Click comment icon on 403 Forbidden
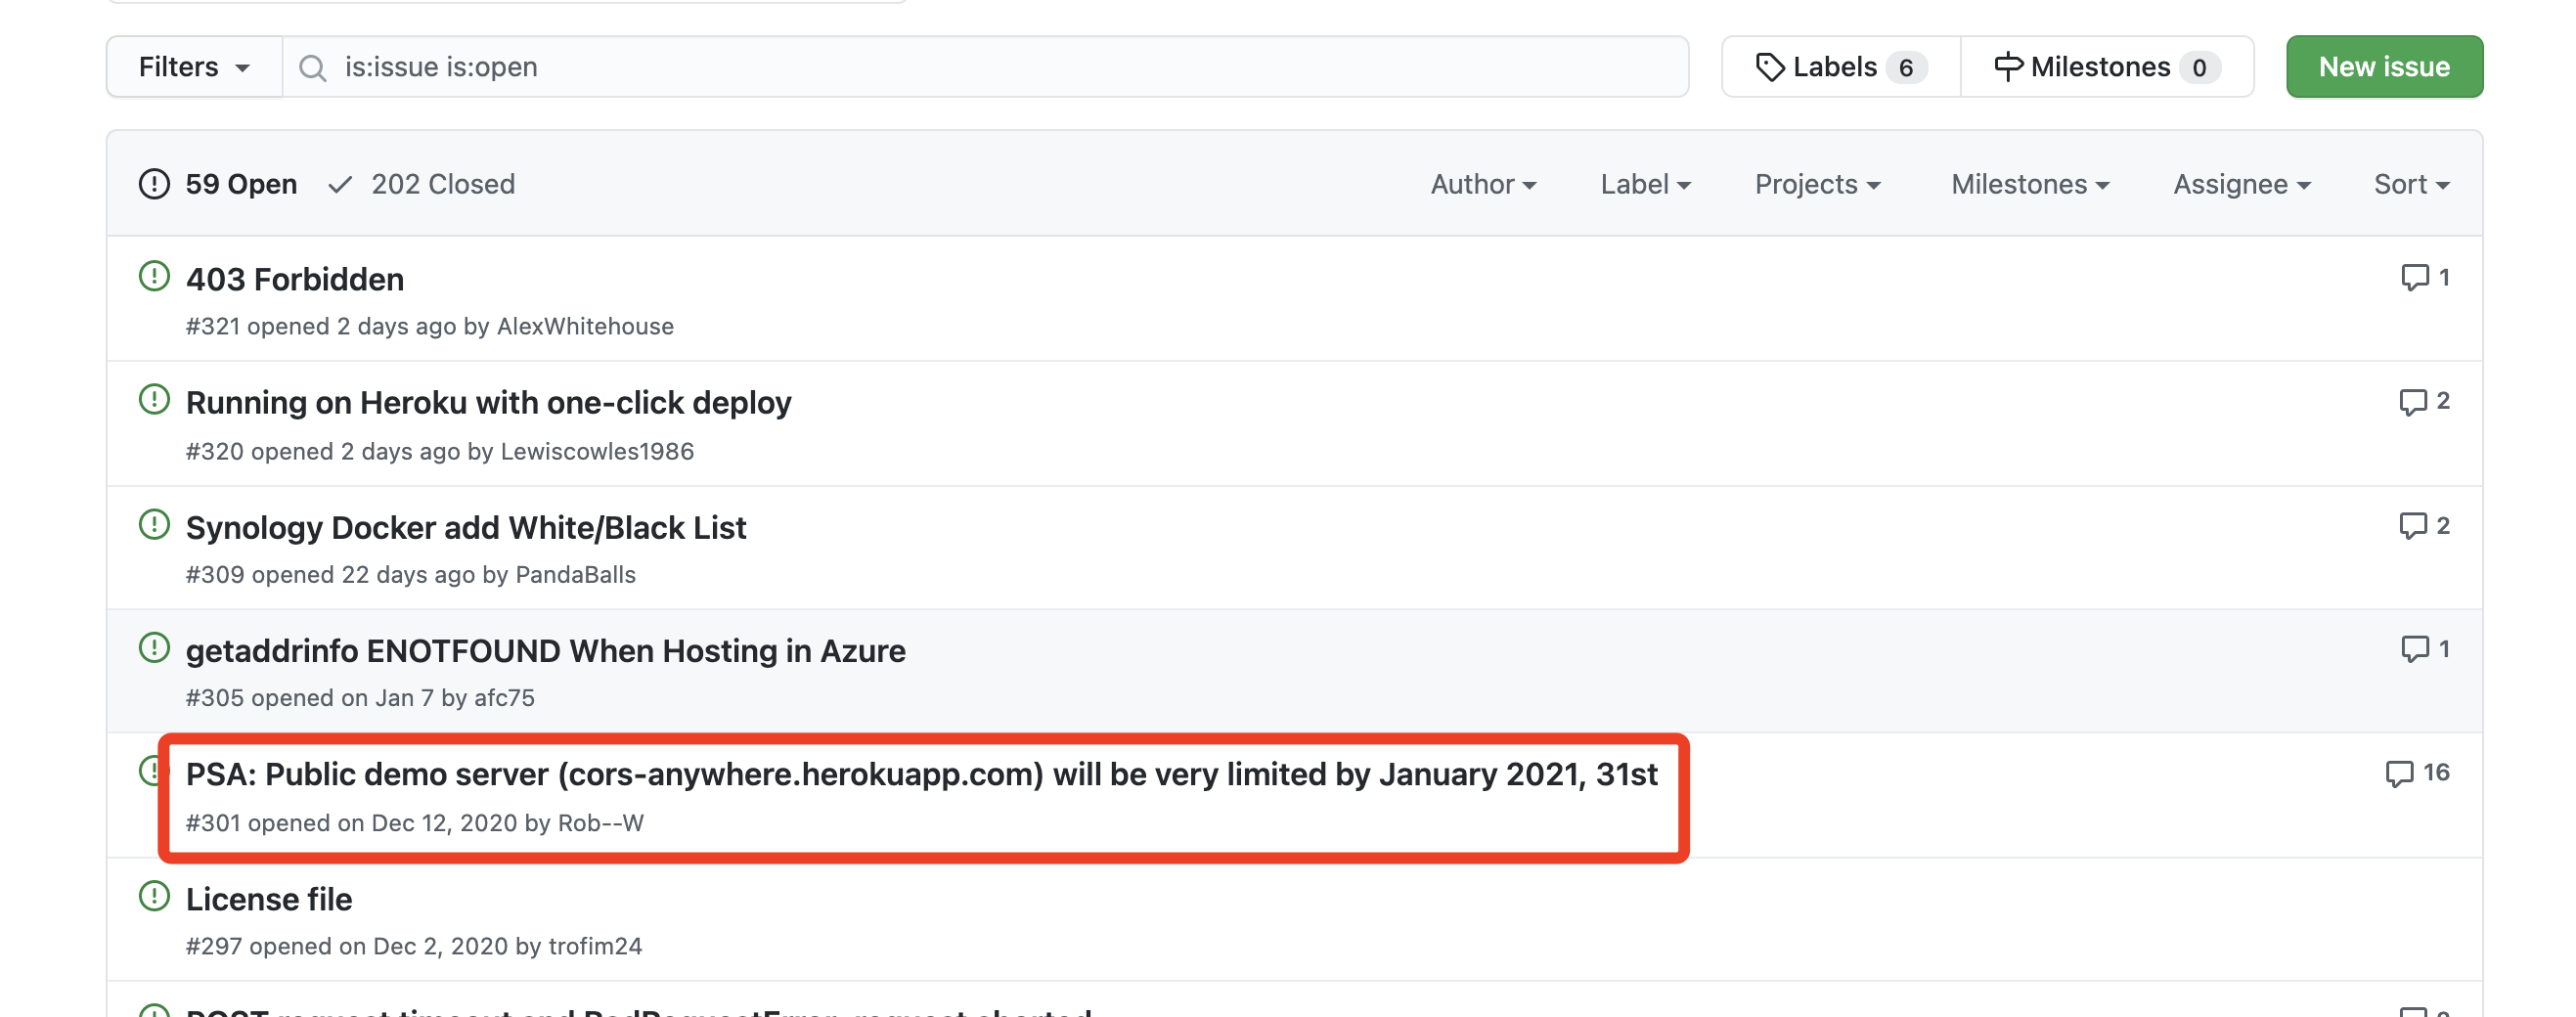Screen dimensions: 2576x1017 tap(2414, 277)
